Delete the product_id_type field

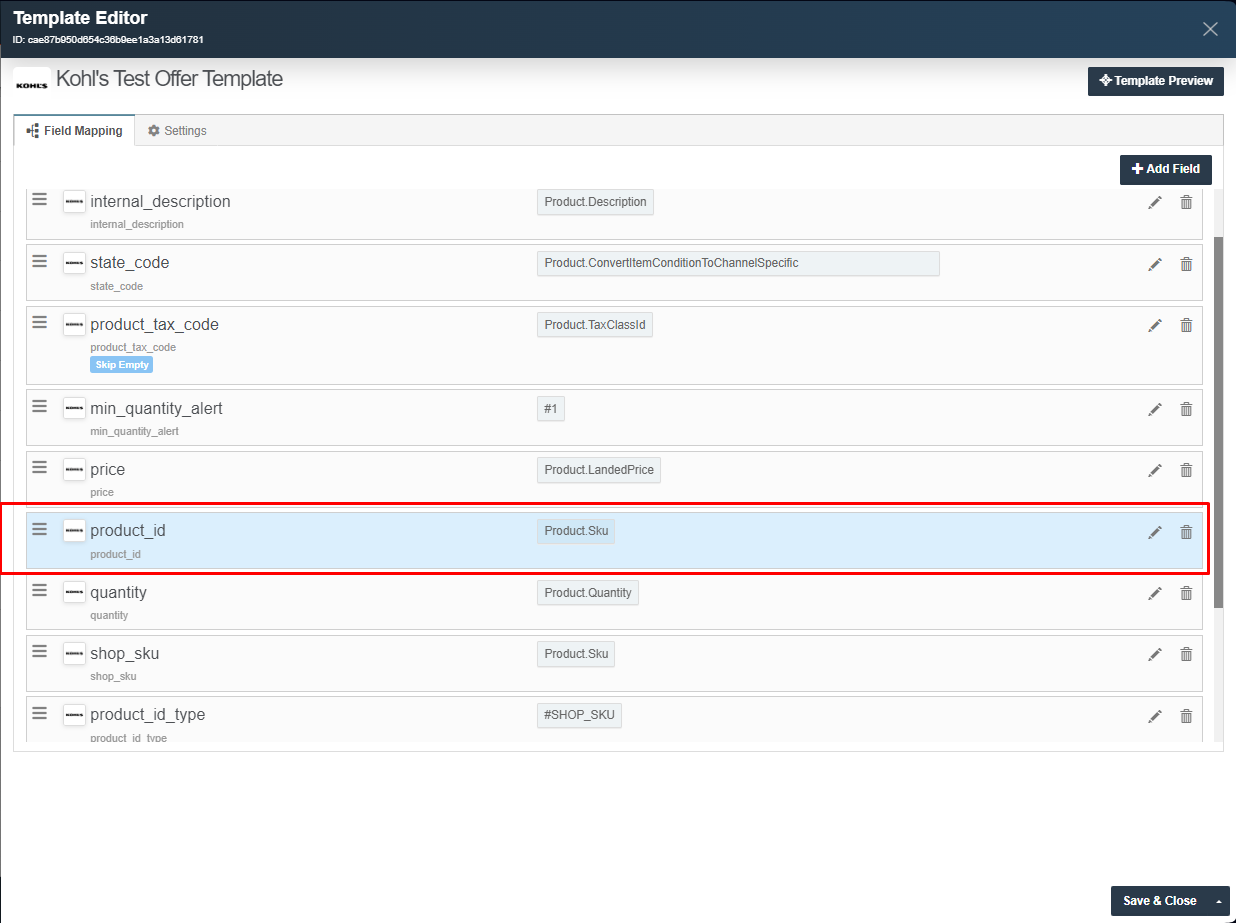pyautogui.click(x=1186, y=715)
